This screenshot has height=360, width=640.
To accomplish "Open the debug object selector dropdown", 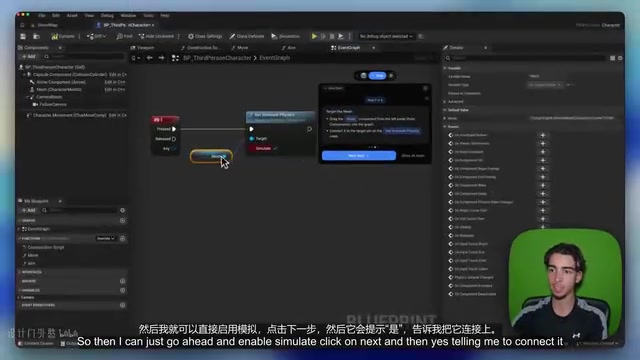I will pyautogui.click(x=386, y=36).
